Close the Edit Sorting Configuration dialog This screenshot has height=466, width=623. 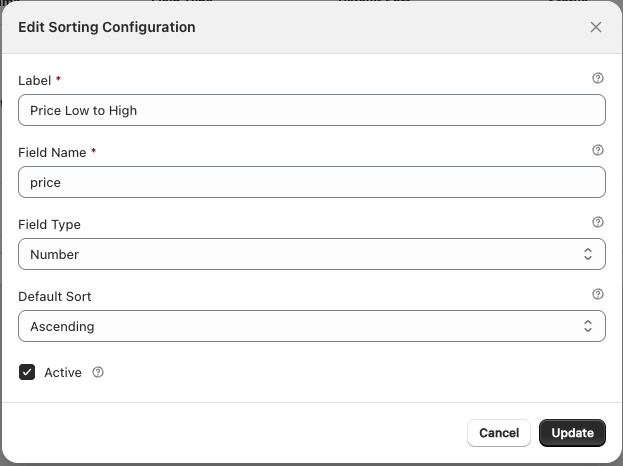click(596, 27)
